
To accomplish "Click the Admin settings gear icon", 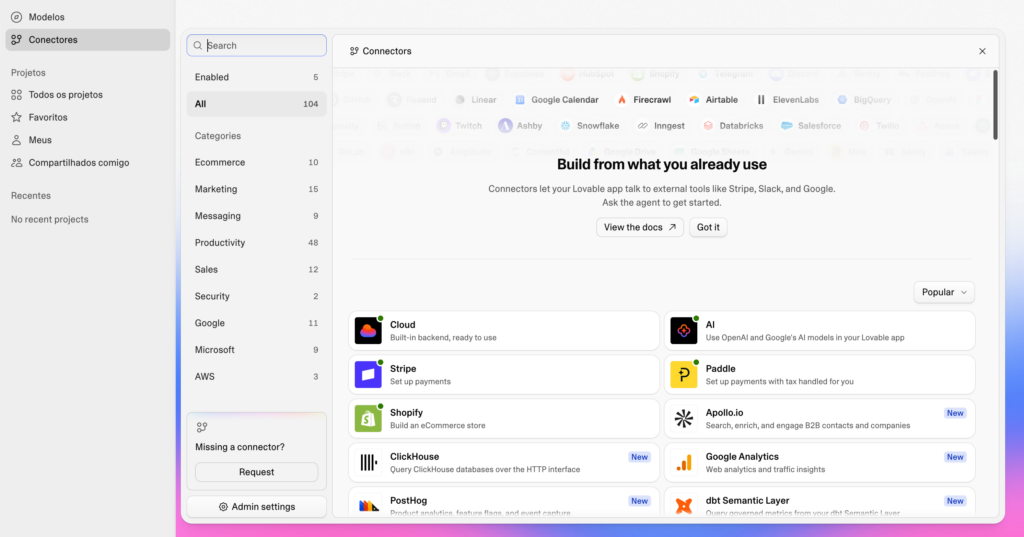I will 223,507.
